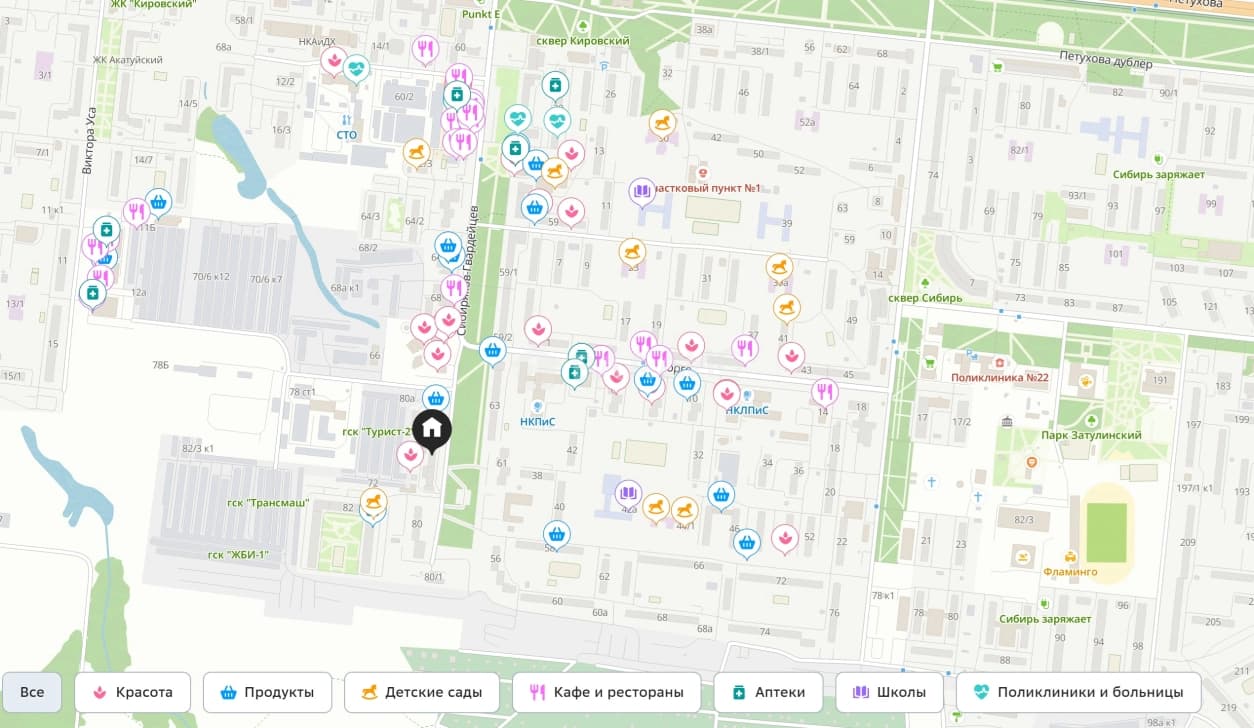Image resolution: width=1254 pixels, height=728 pixels.
Task: Click the Punkt E label
Action: 481,15
